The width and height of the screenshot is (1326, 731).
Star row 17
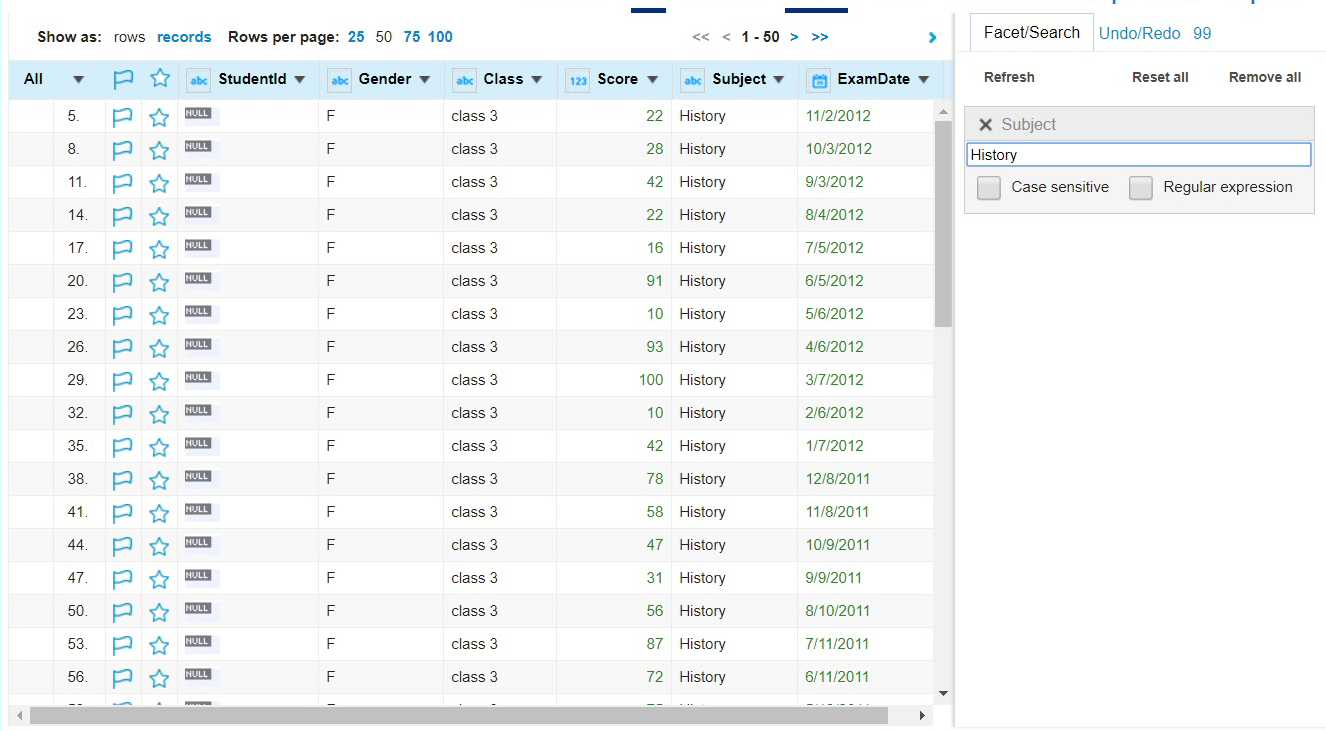point(159,249)
